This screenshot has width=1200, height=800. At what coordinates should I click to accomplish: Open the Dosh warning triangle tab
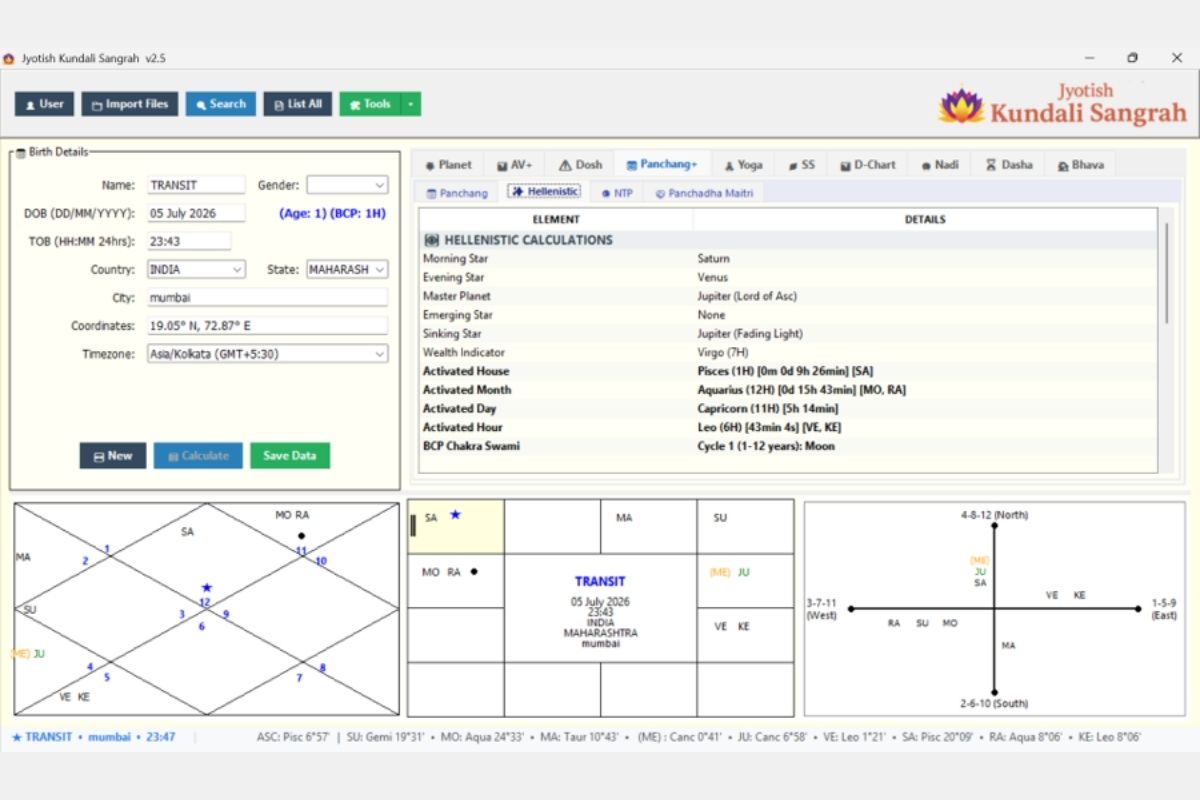[x=580, y=165]
